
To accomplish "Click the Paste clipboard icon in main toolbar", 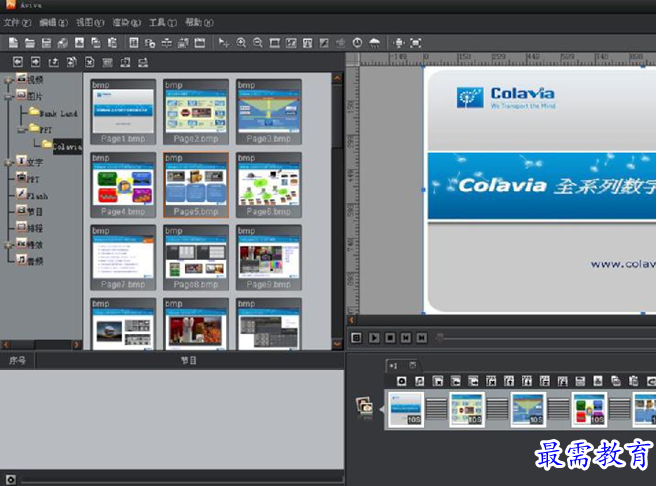I will [112, 42].
